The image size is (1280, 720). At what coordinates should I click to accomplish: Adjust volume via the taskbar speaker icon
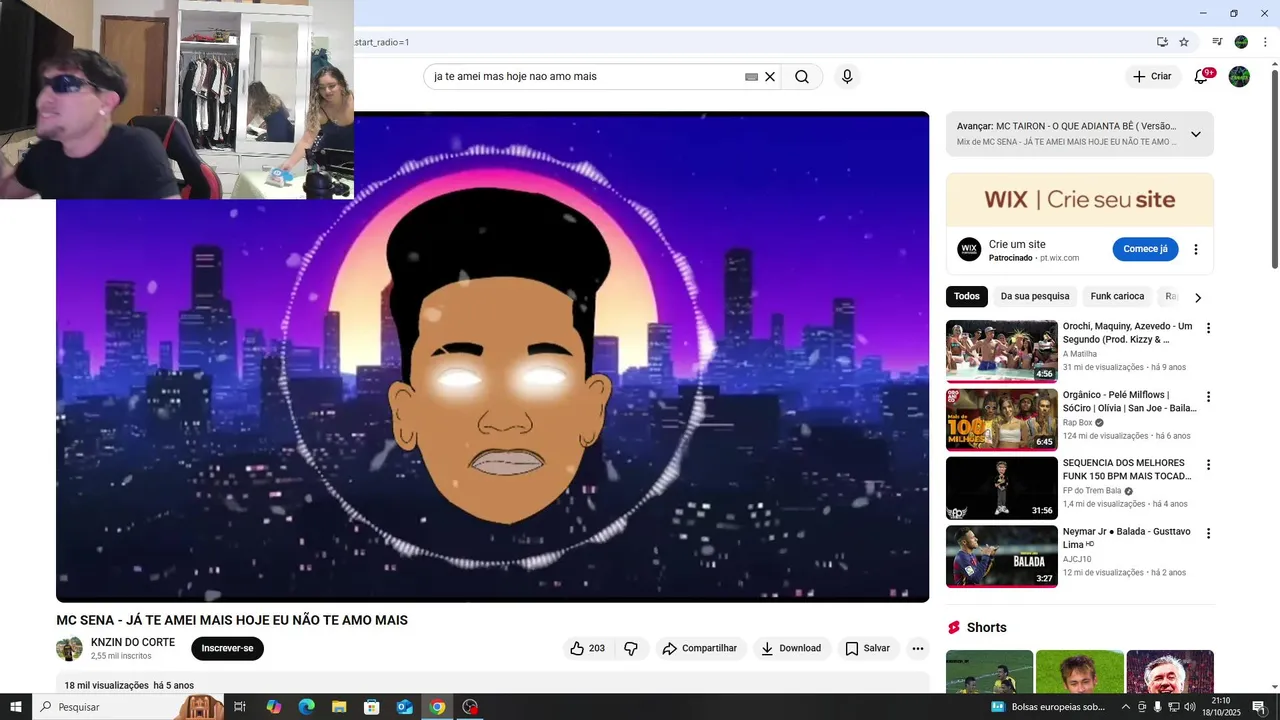[x=1190, y=707]
